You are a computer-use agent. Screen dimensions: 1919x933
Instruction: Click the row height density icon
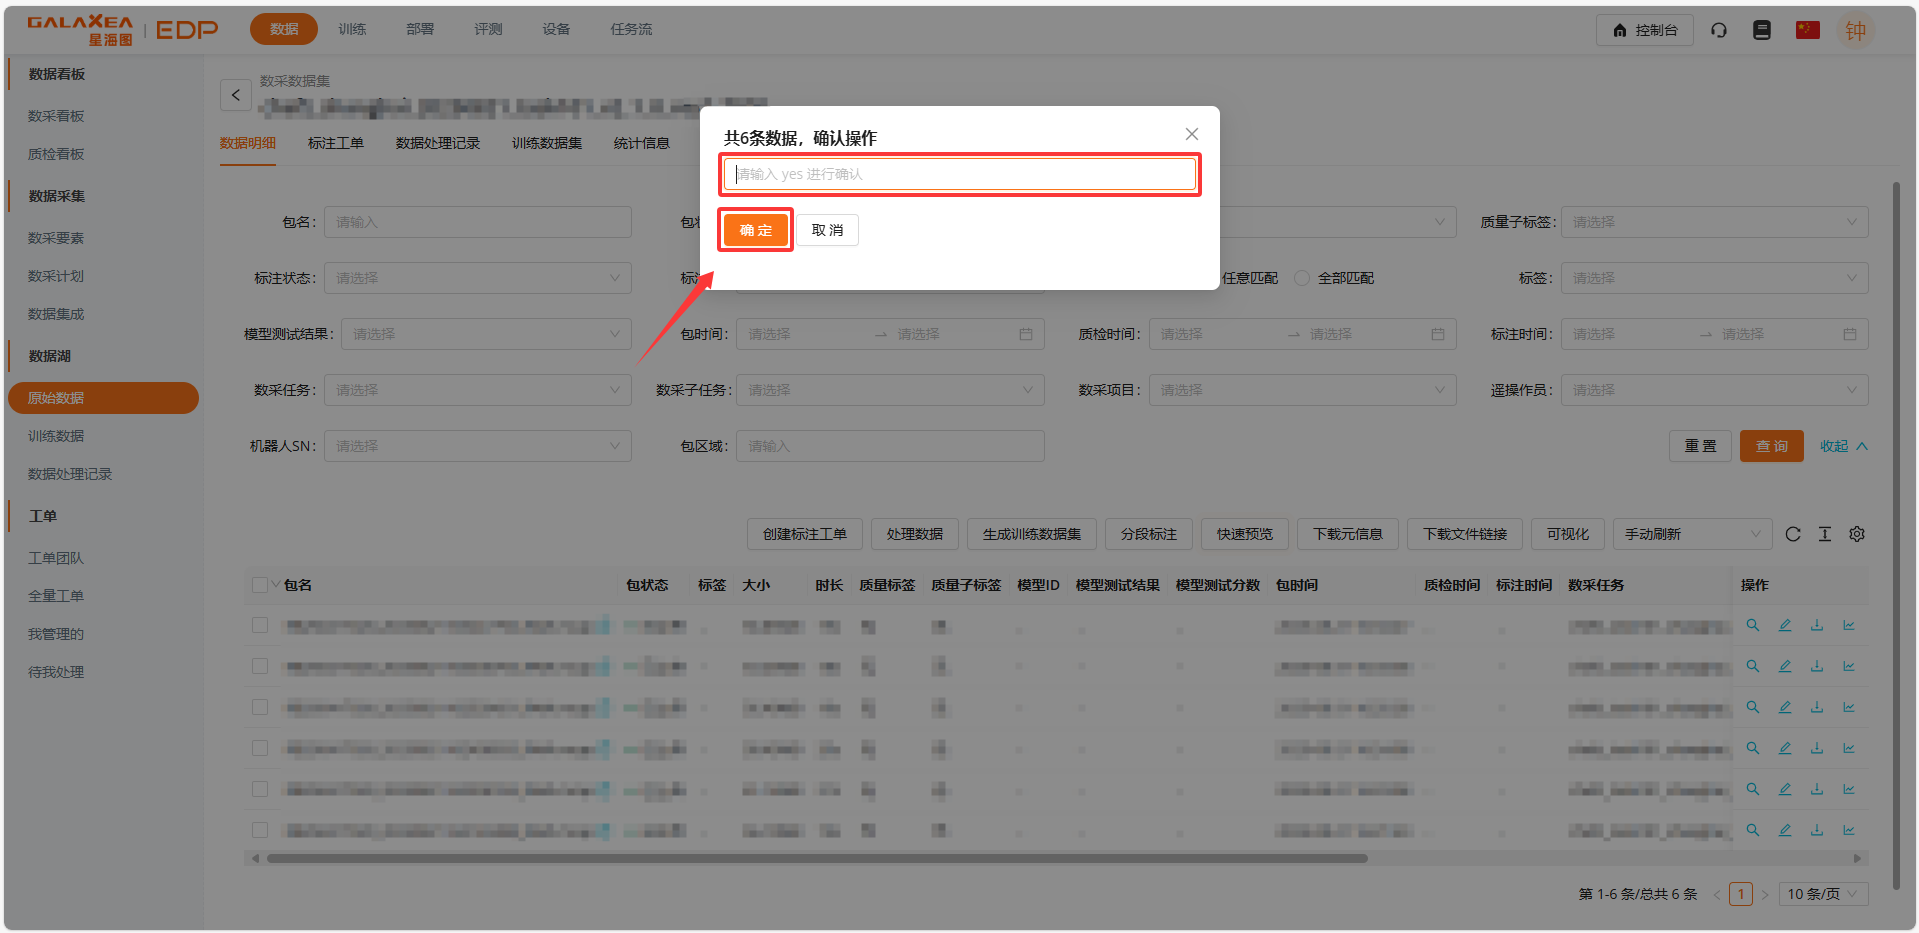click(x=1825, y=534)
